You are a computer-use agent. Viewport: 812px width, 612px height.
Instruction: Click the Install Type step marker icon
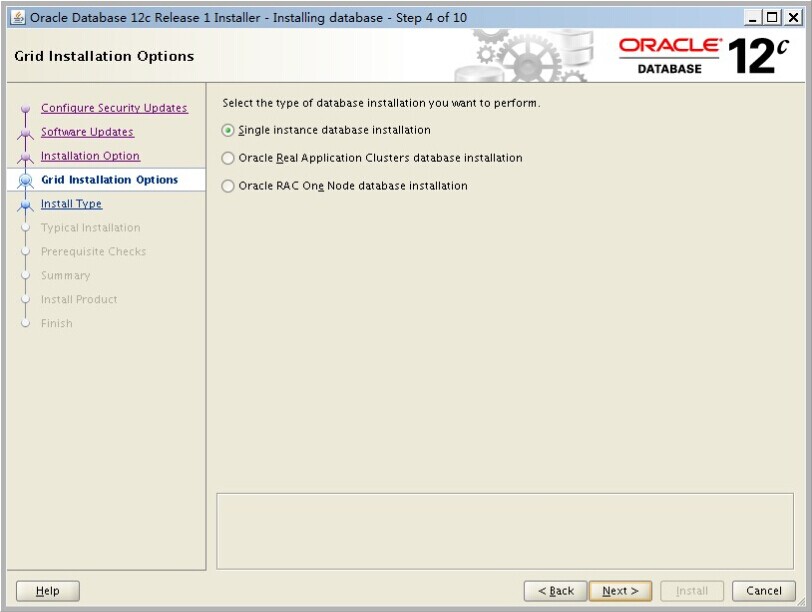[26, 205]
